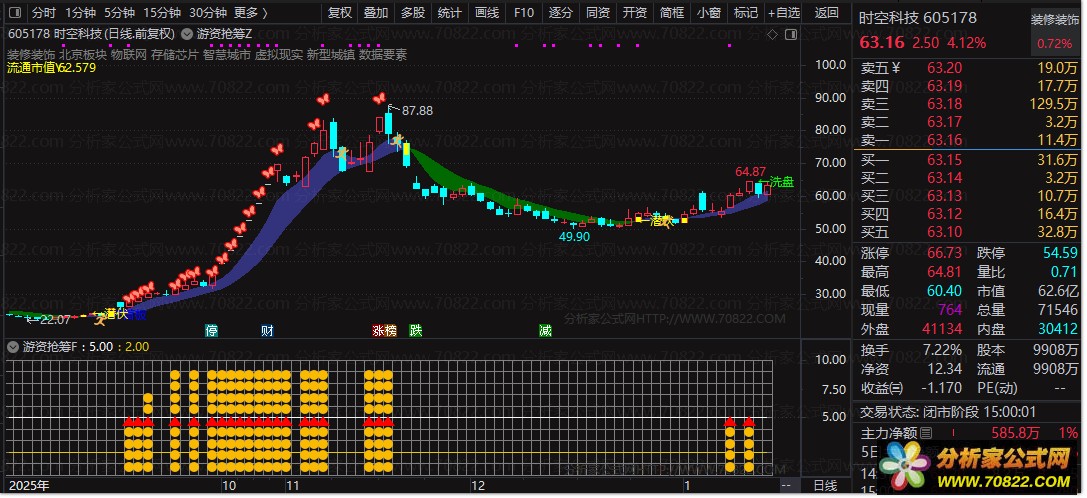This screenshot has width=1087, height=498.
Task: Click the 叠加 overlay button
Action: tap(376, 12)
